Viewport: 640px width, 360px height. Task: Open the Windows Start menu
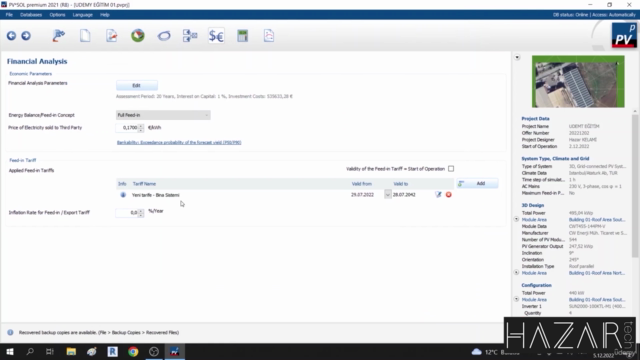click(10, 351)
